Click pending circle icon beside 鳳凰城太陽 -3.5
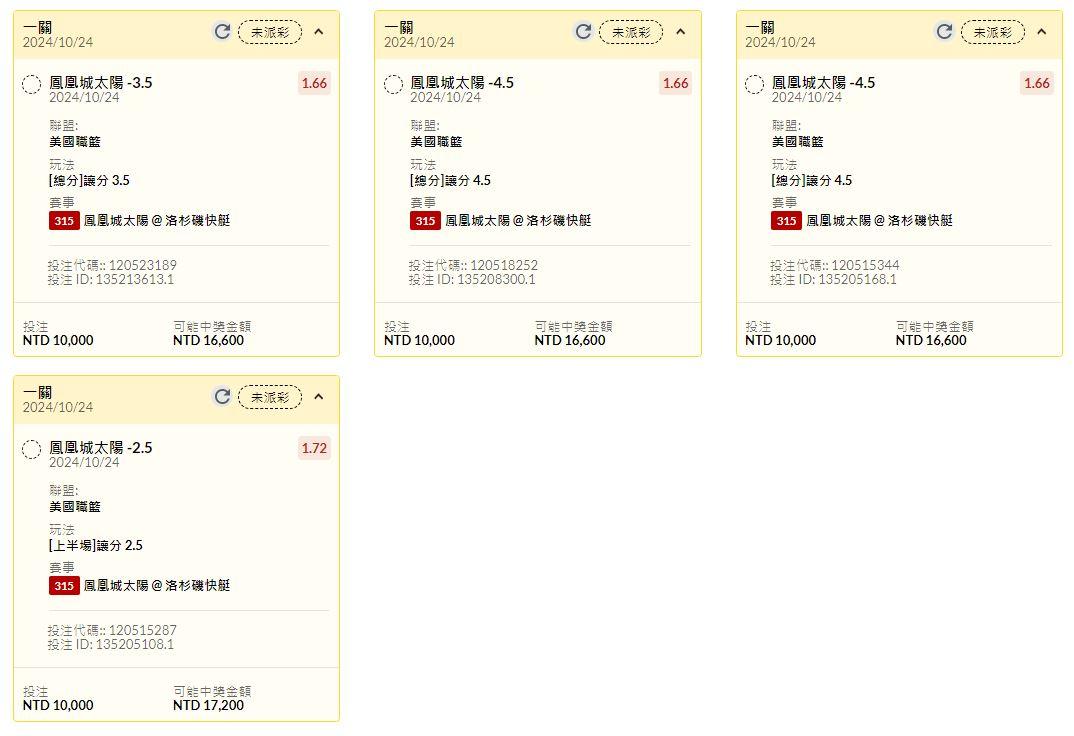1074x736 pixels. click(32, 84)
